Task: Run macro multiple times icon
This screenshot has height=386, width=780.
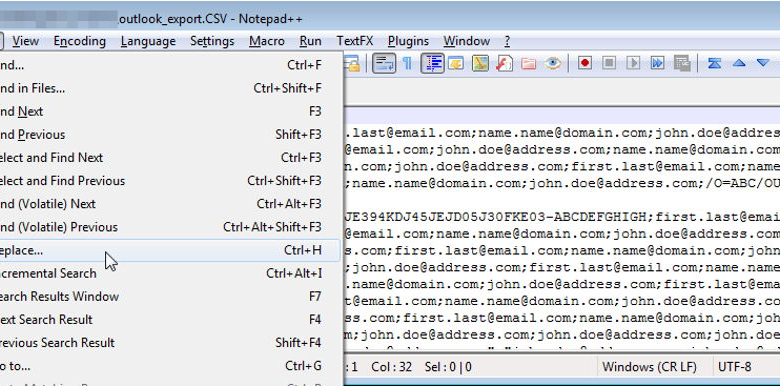Action: [658, 63]
